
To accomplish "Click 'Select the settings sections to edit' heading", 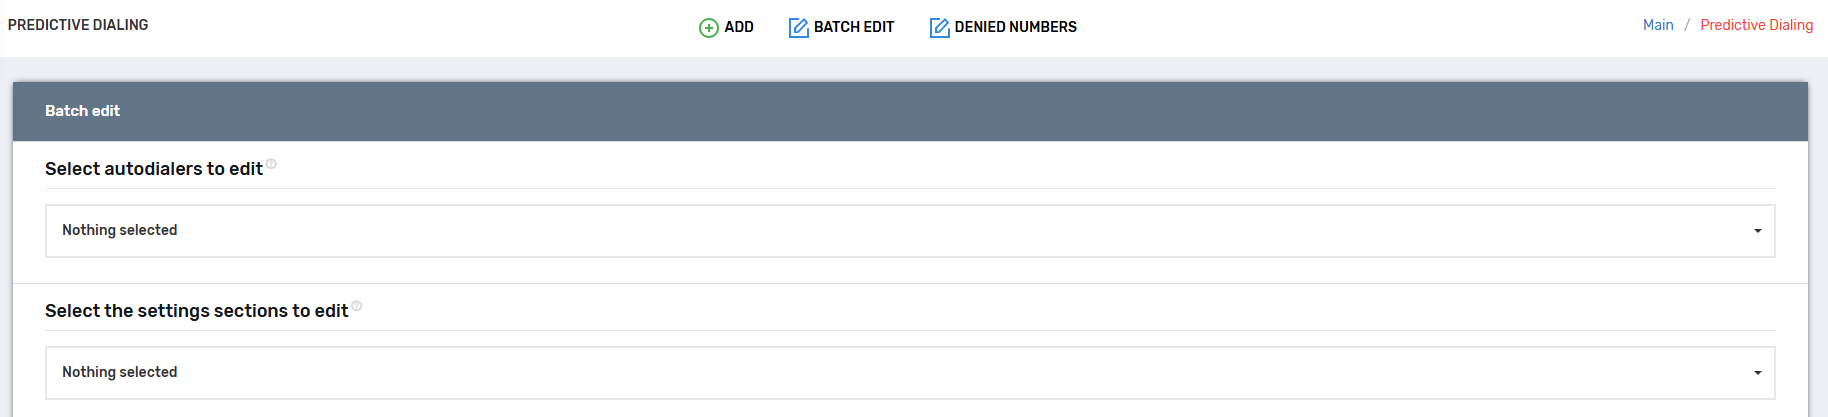I will click(196, 311).
